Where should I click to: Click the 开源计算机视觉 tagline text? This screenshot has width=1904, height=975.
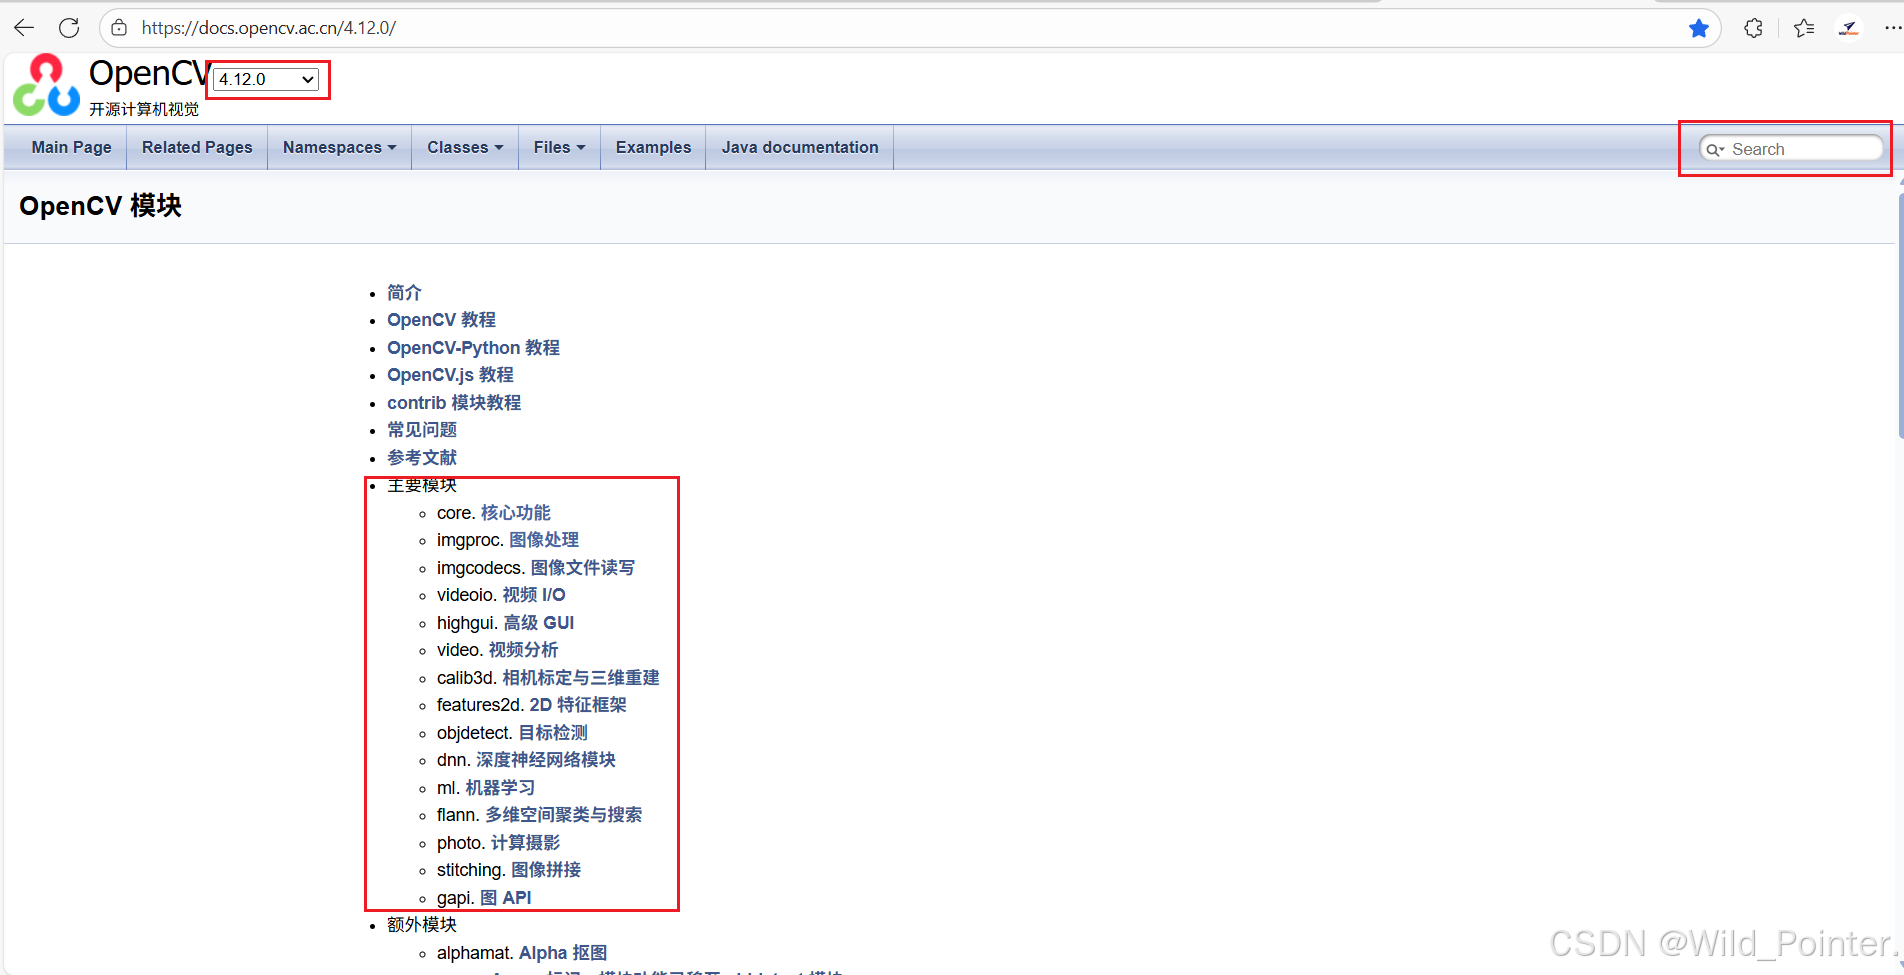click(144, 109)
